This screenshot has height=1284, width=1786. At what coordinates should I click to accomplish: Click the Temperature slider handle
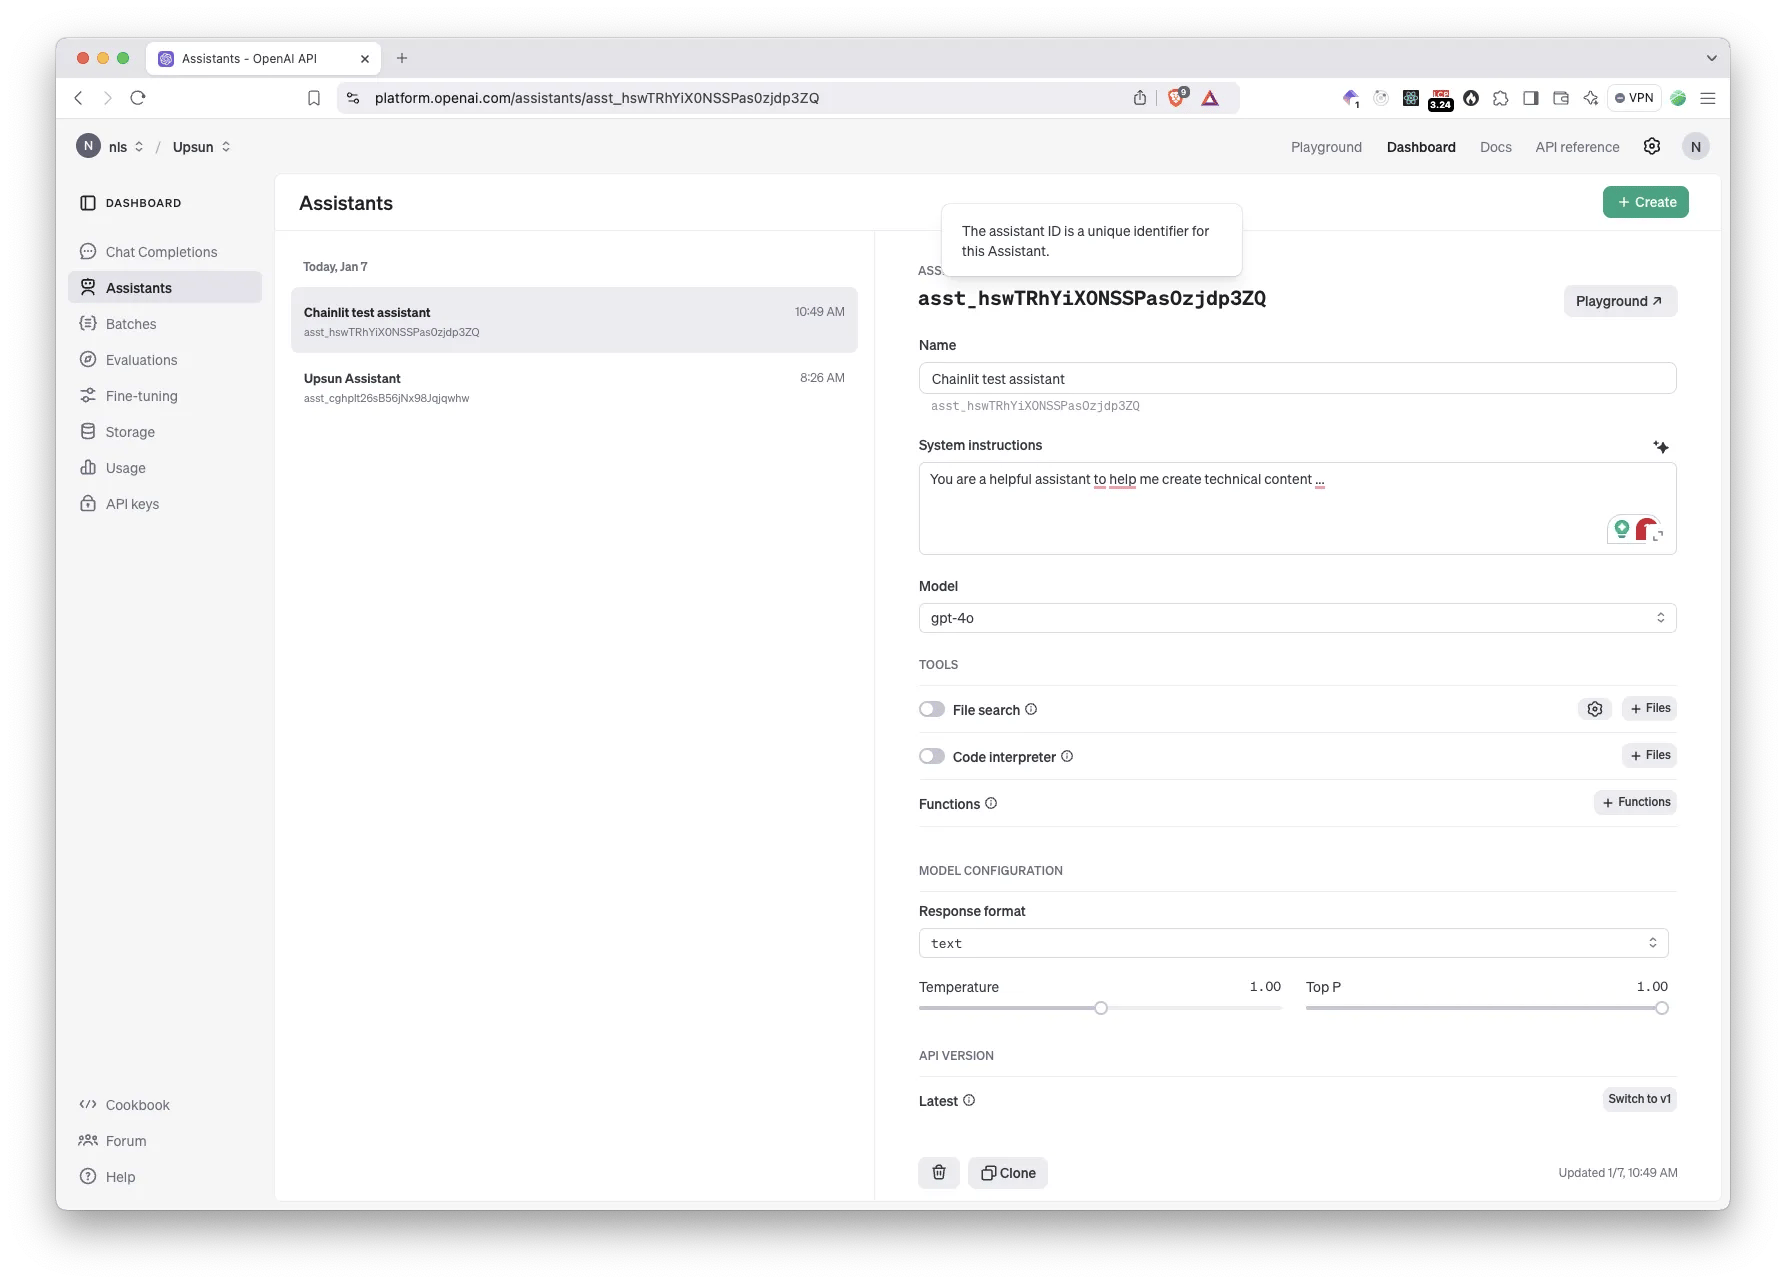pyautogui.click(x=1101, y=1008)
